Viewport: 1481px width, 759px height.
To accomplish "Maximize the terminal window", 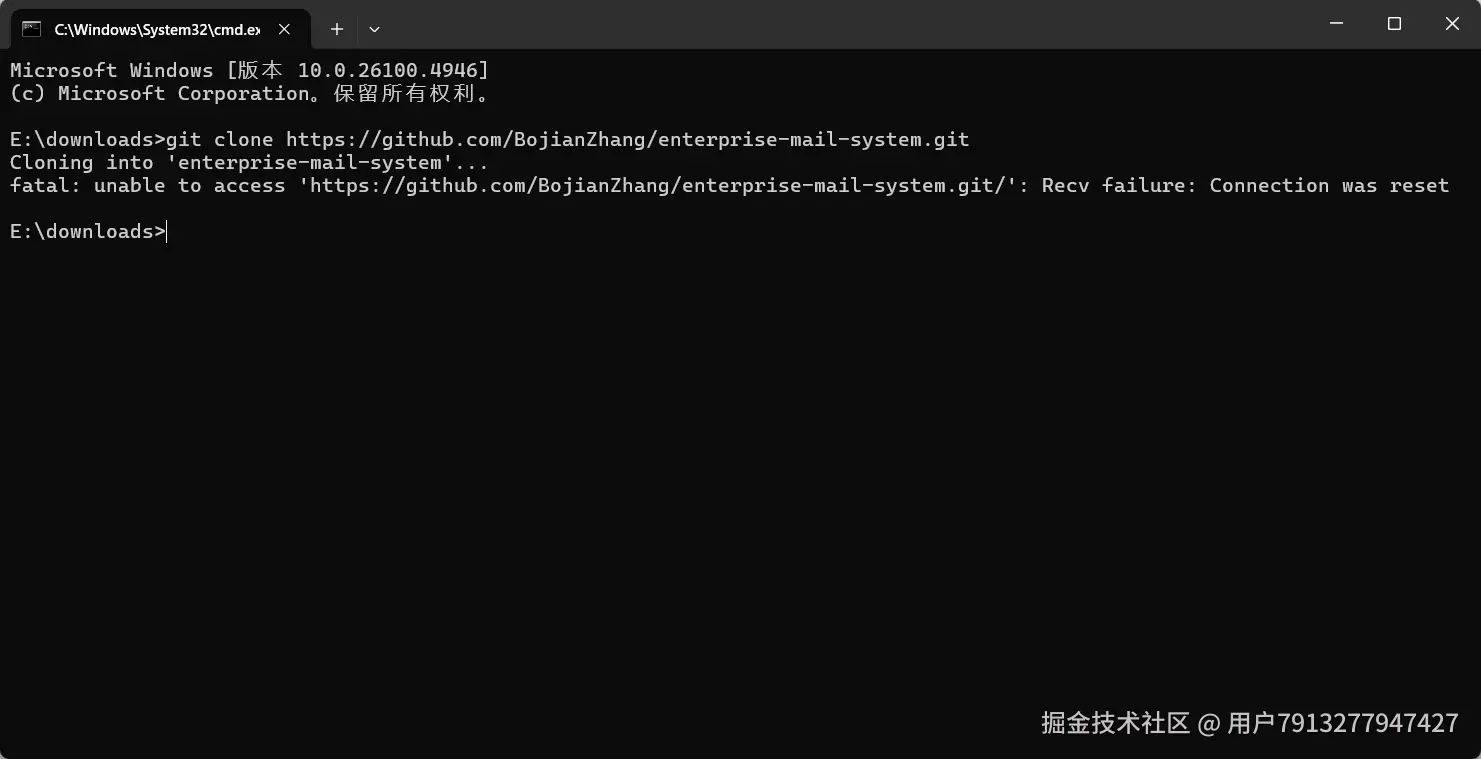I will point(1394,24).
